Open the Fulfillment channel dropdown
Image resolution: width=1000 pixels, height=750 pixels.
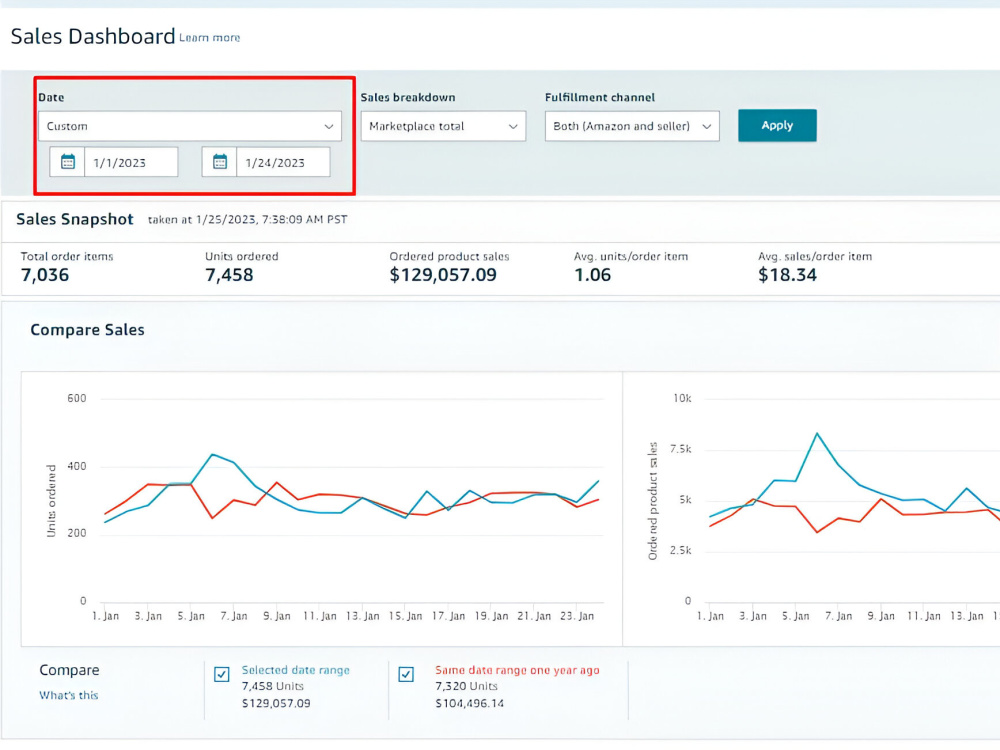[632, 126]
